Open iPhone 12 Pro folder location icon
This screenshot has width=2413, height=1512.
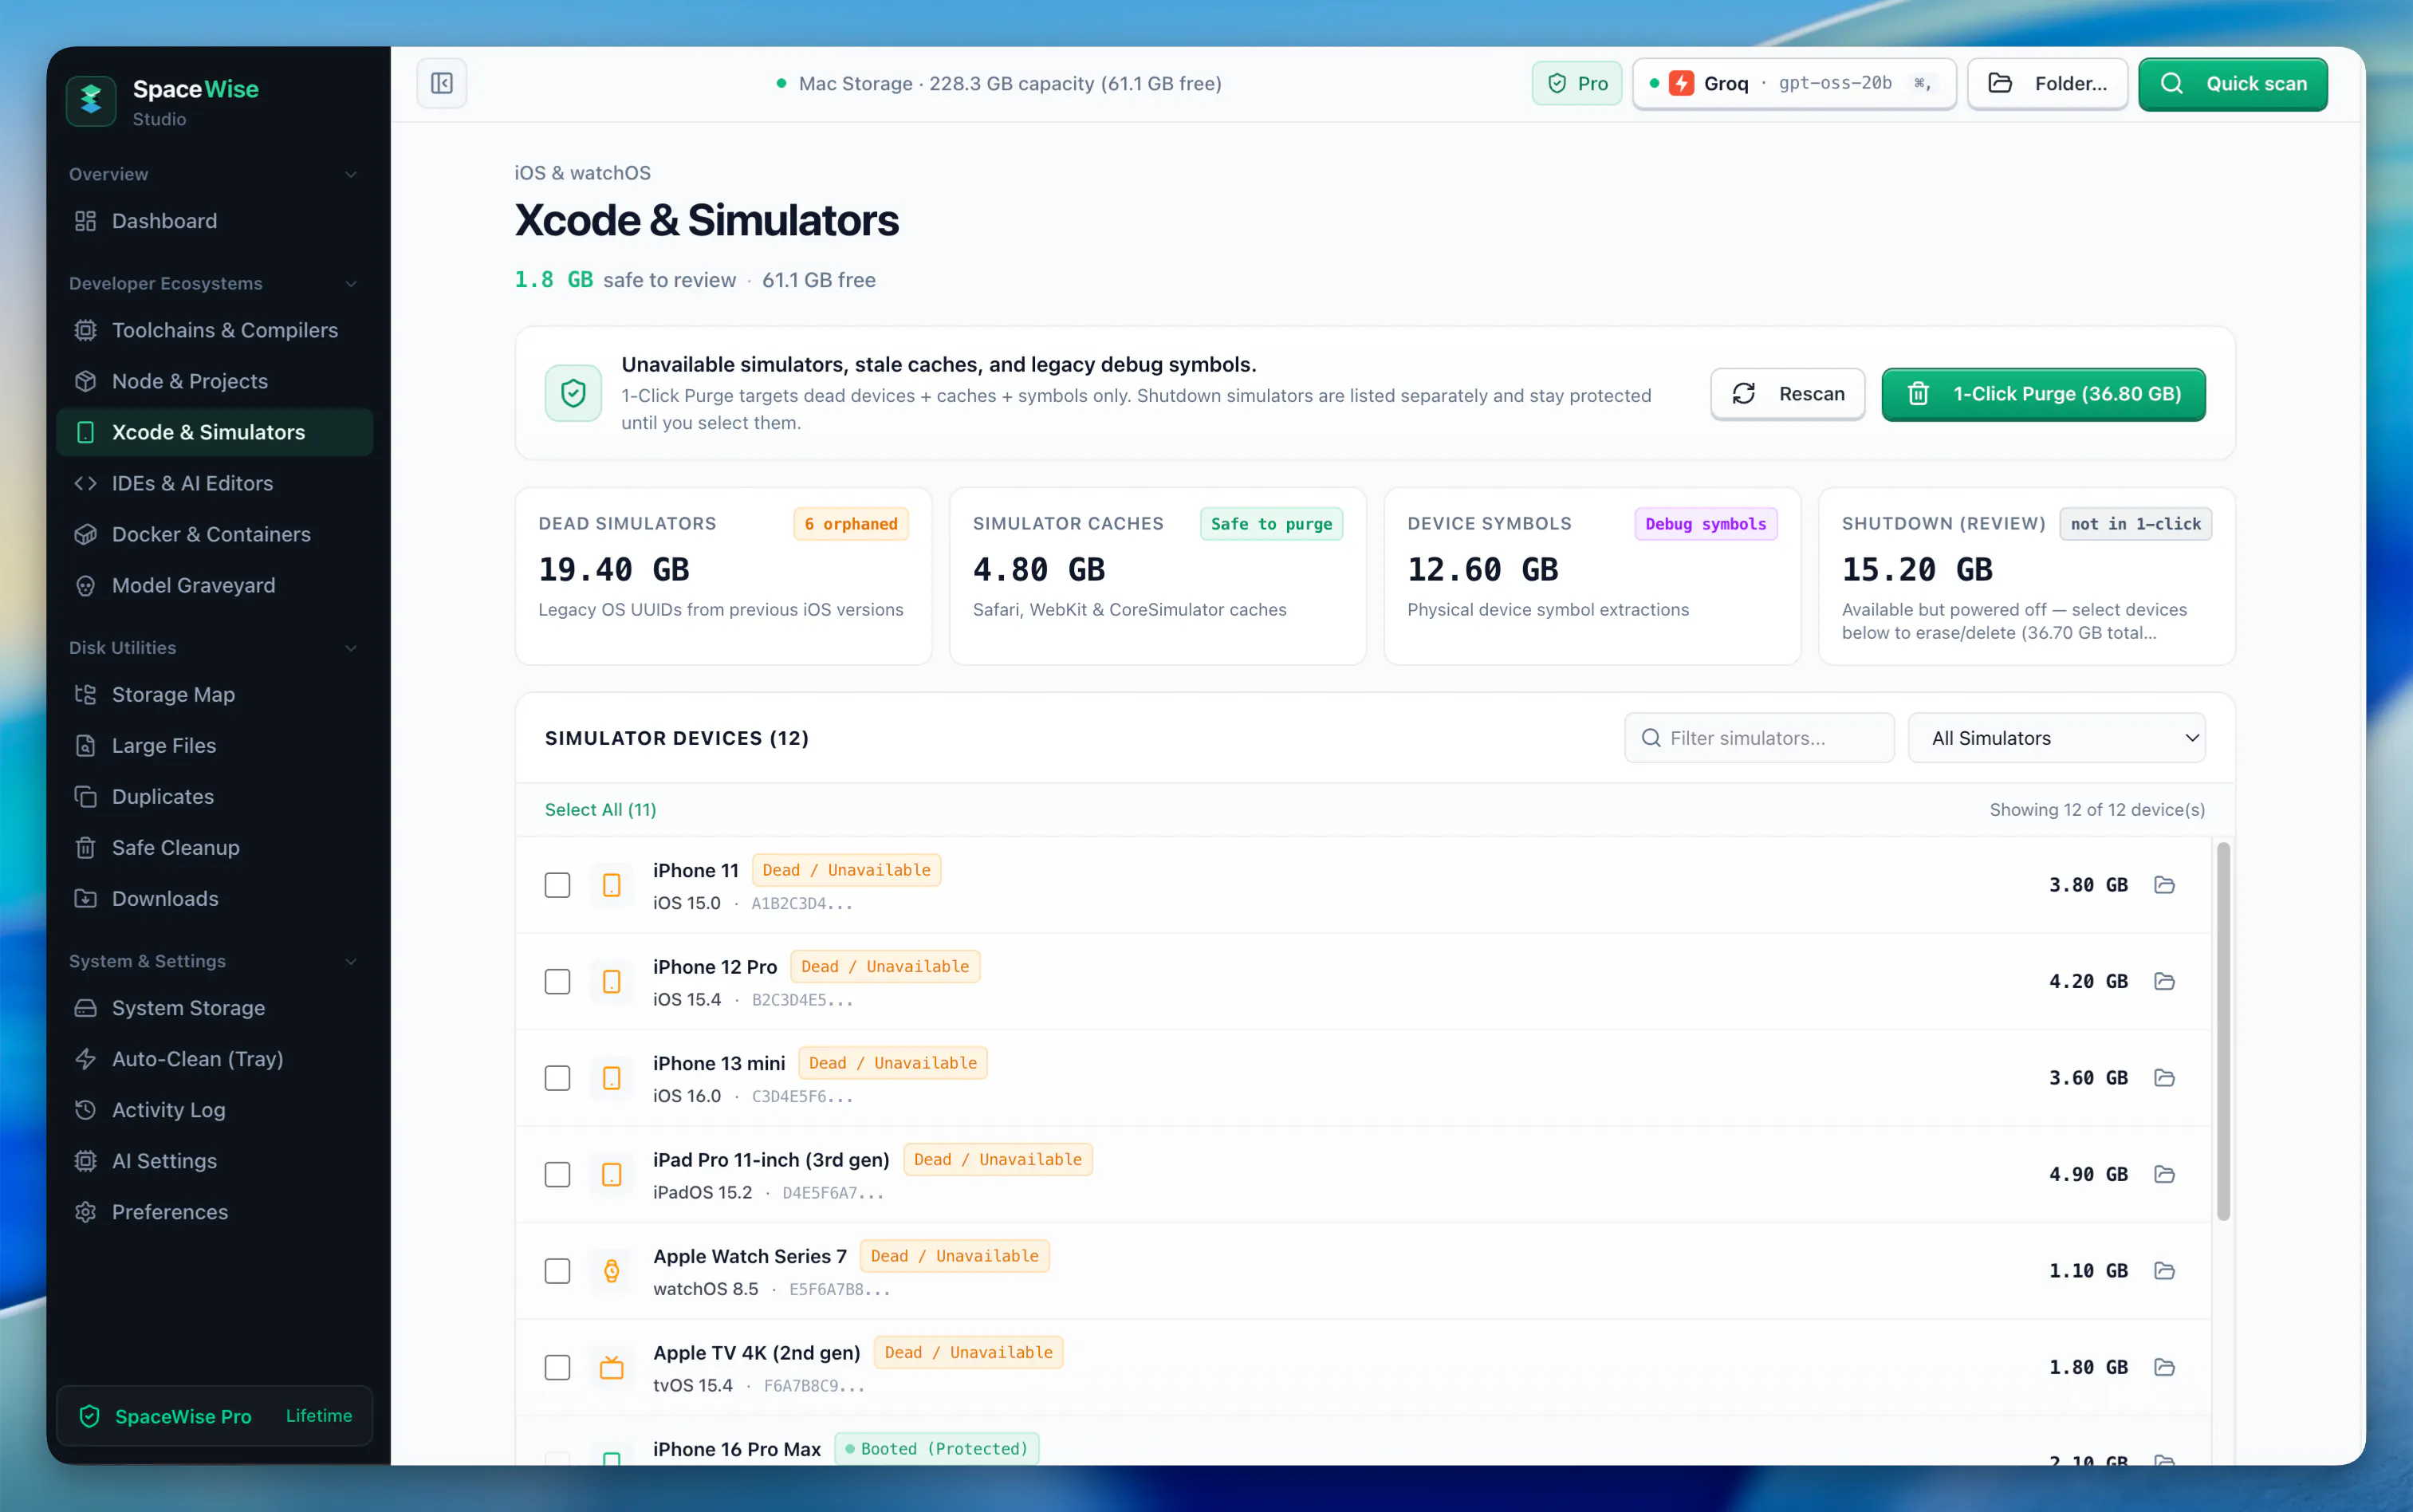click(2164, 981)
